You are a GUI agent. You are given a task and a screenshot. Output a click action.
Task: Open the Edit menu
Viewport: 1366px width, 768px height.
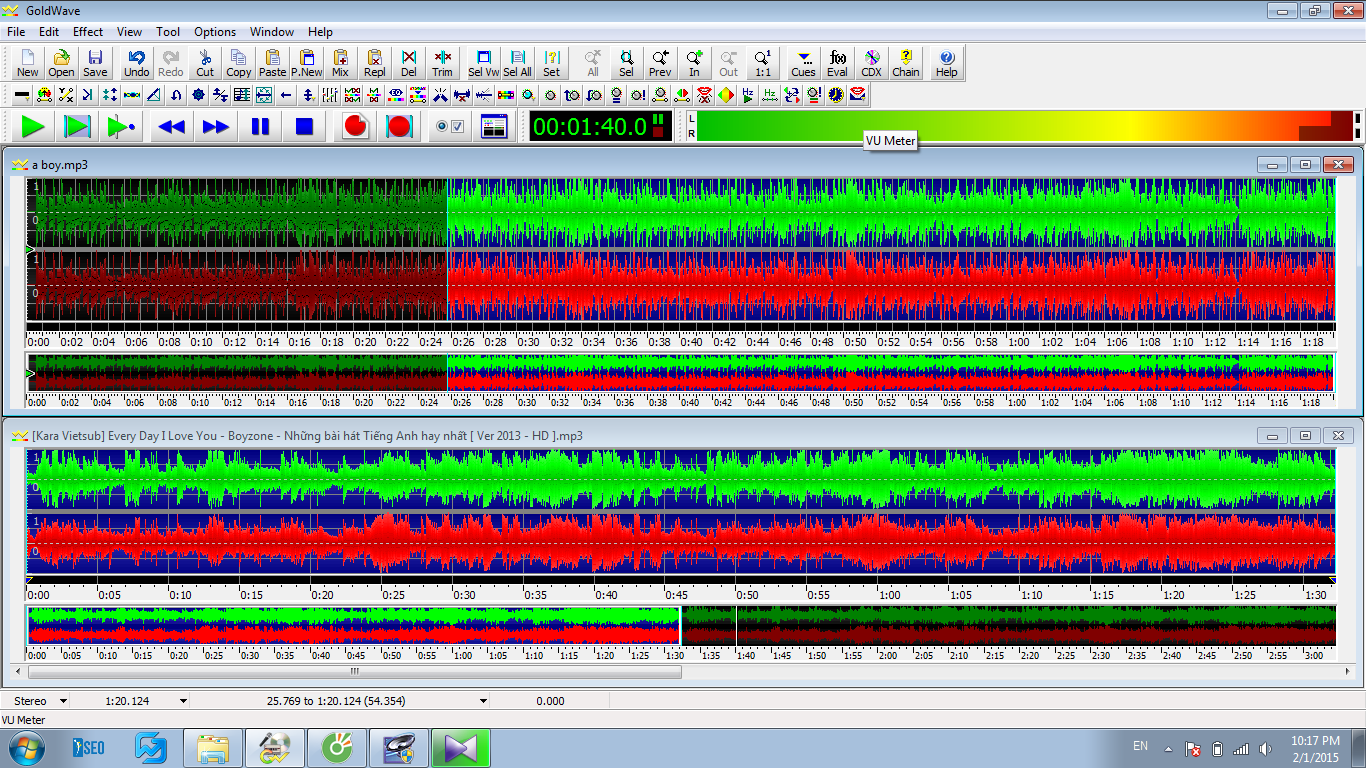(x=49, y=32)
